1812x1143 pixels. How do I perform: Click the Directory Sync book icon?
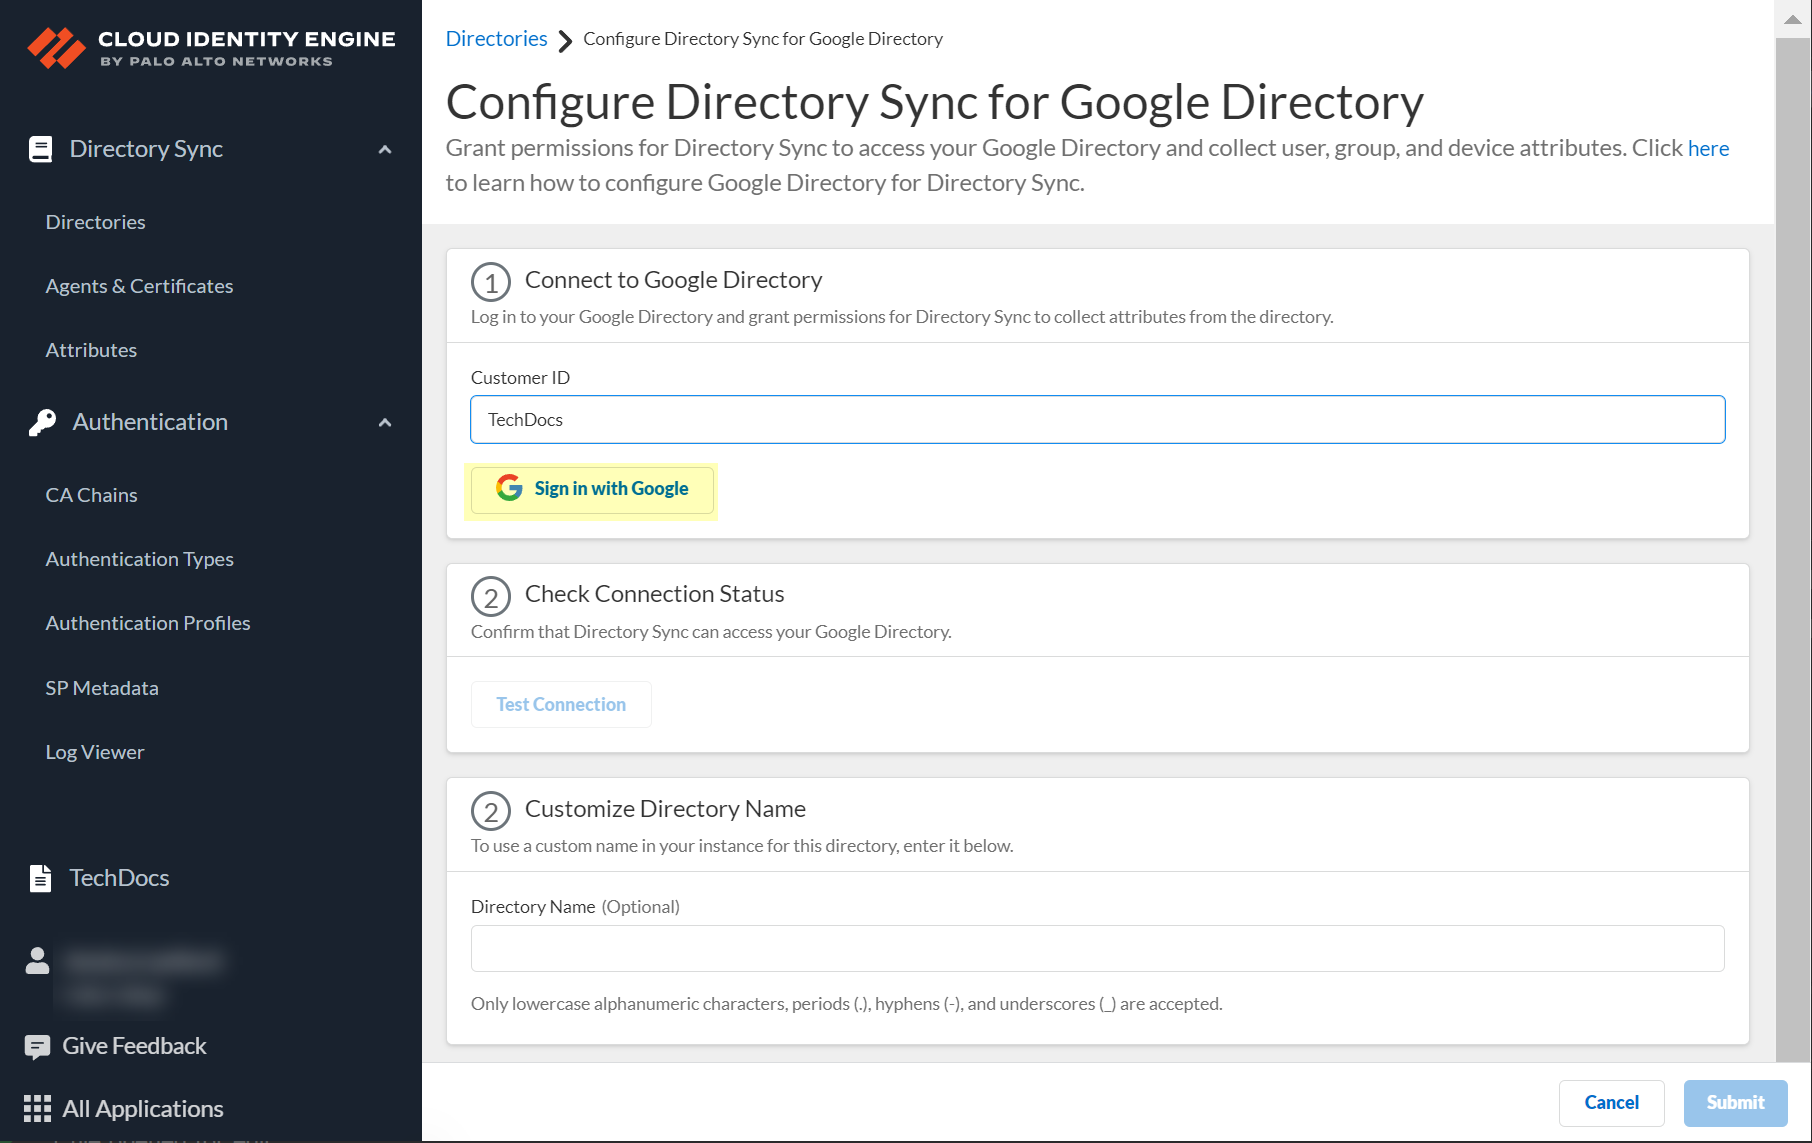pos(41,149)
